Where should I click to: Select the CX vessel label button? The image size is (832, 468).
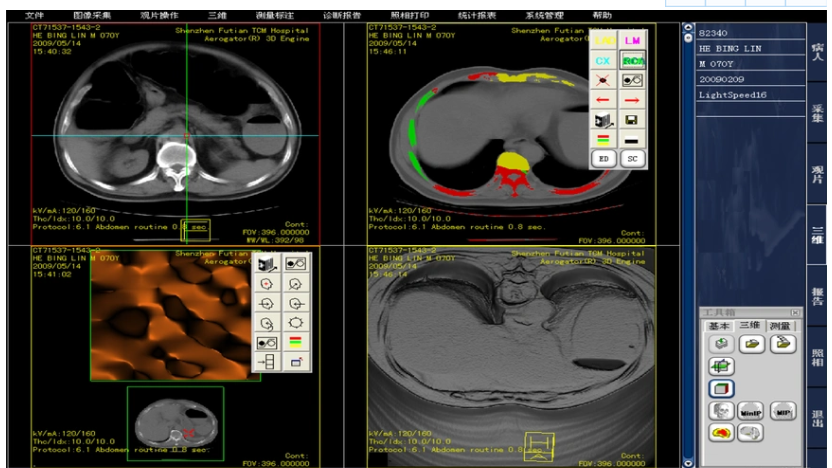(x=603, y=60)
